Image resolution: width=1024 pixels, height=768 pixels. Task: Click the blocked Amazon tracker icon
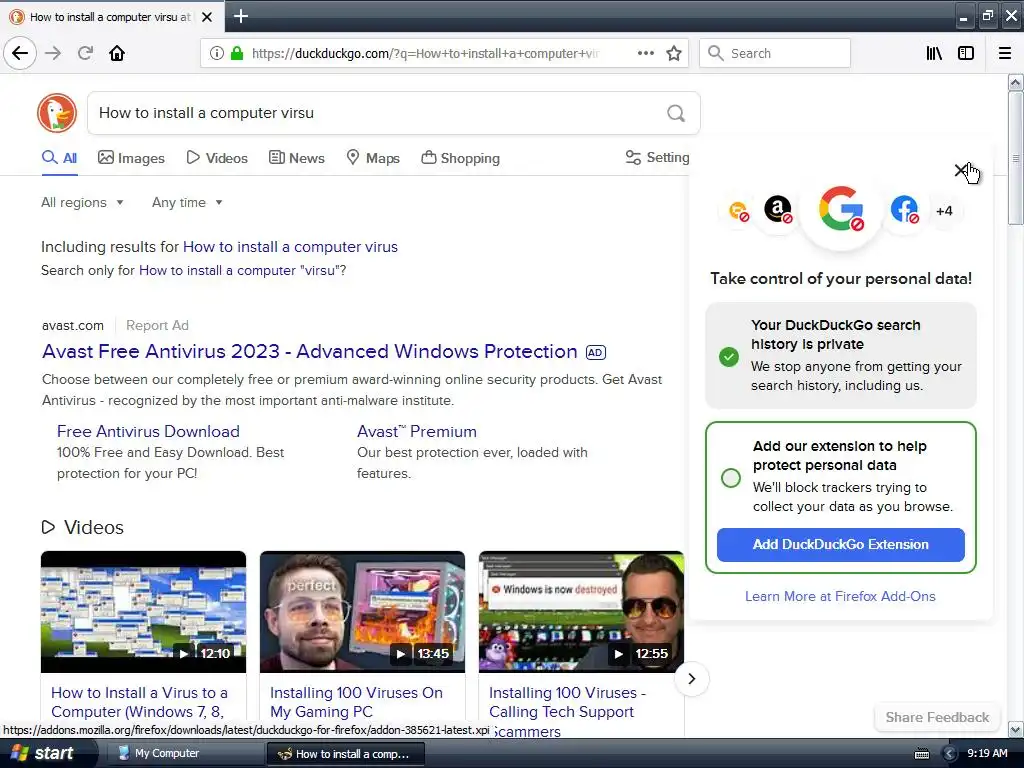coord(778,210)
